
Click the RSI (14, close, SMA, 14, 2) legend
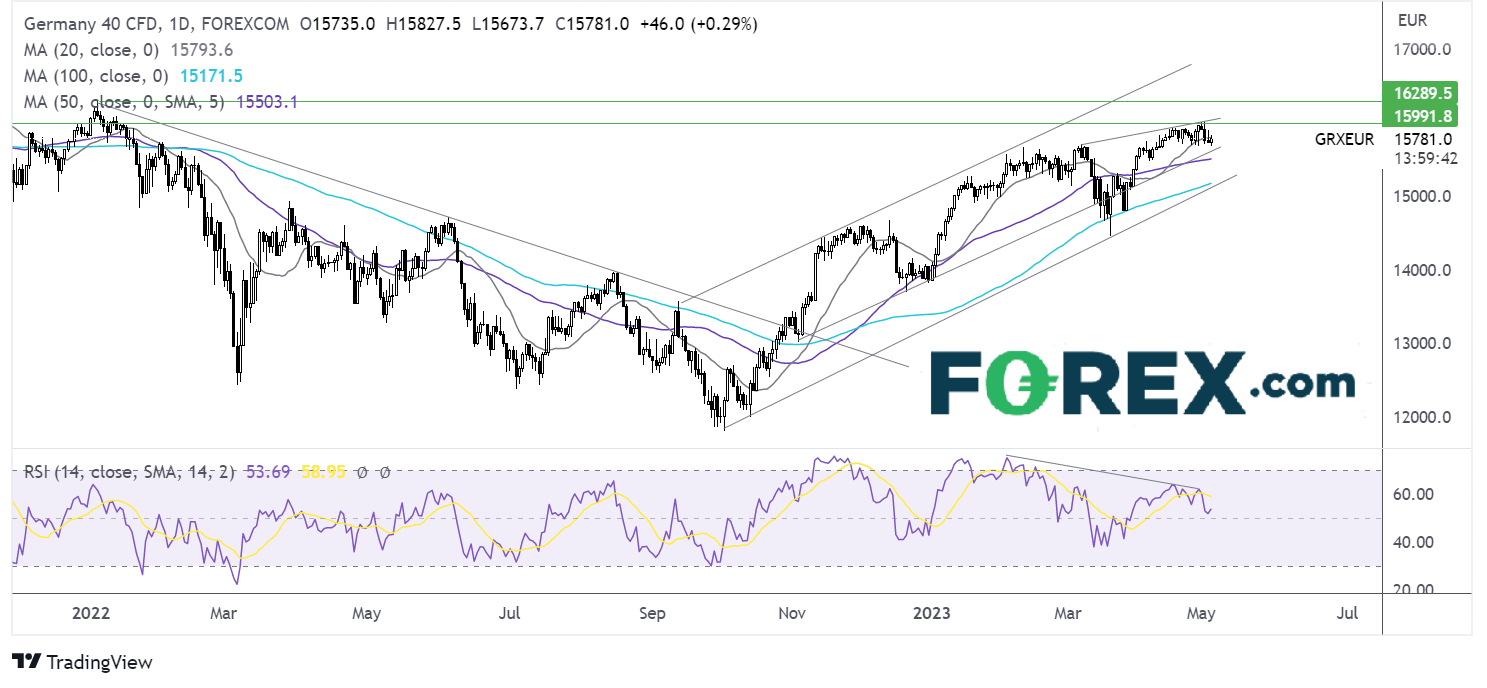(x=128, y=472)
